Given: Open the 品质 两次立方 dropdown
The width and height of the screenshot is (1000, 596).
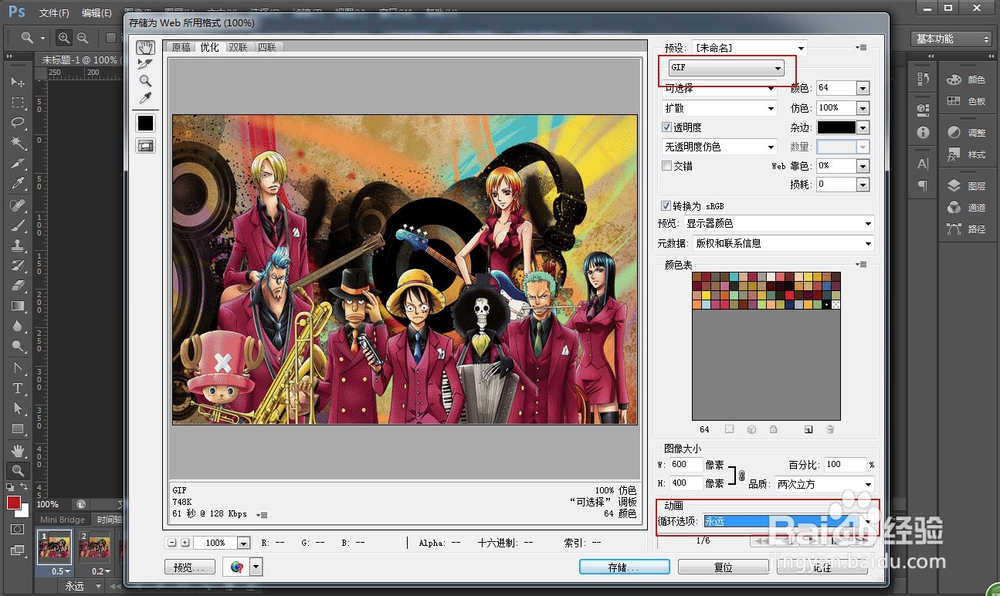Looking at the screenshot, I should (x=824, y=484).
